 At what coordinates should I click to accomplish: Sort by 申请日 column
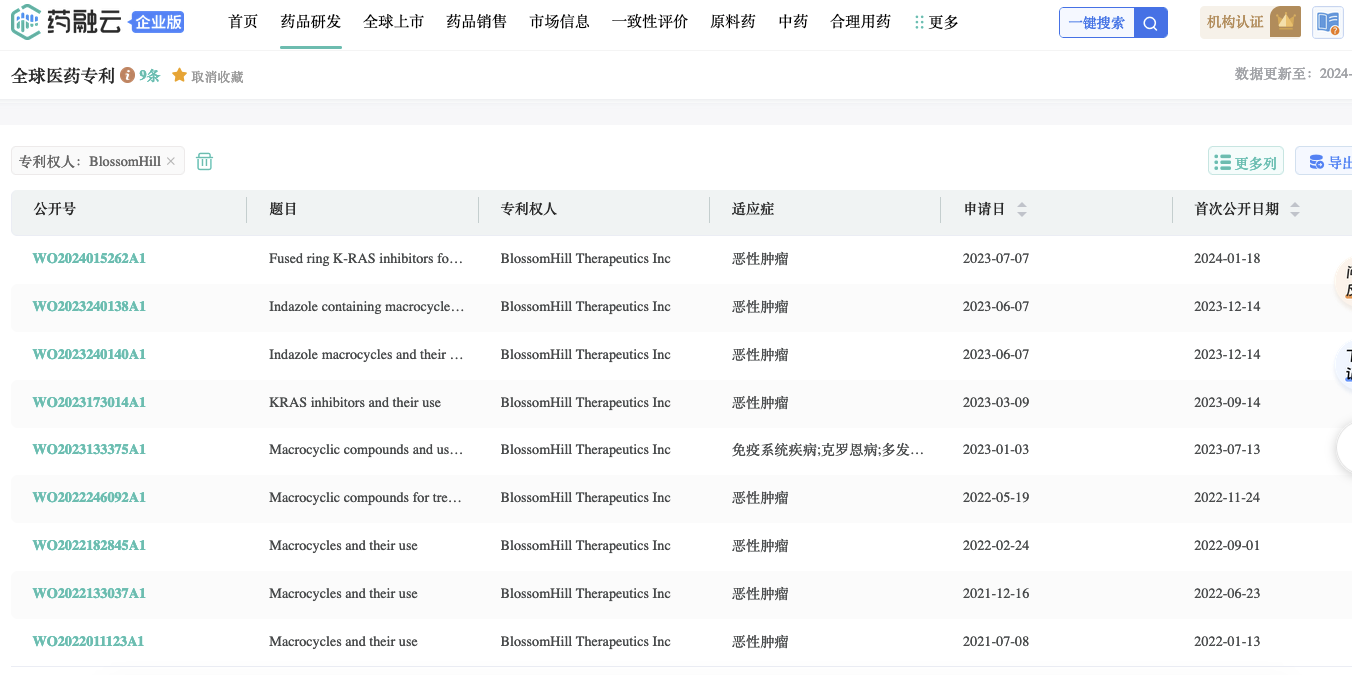click(1022, 209)
